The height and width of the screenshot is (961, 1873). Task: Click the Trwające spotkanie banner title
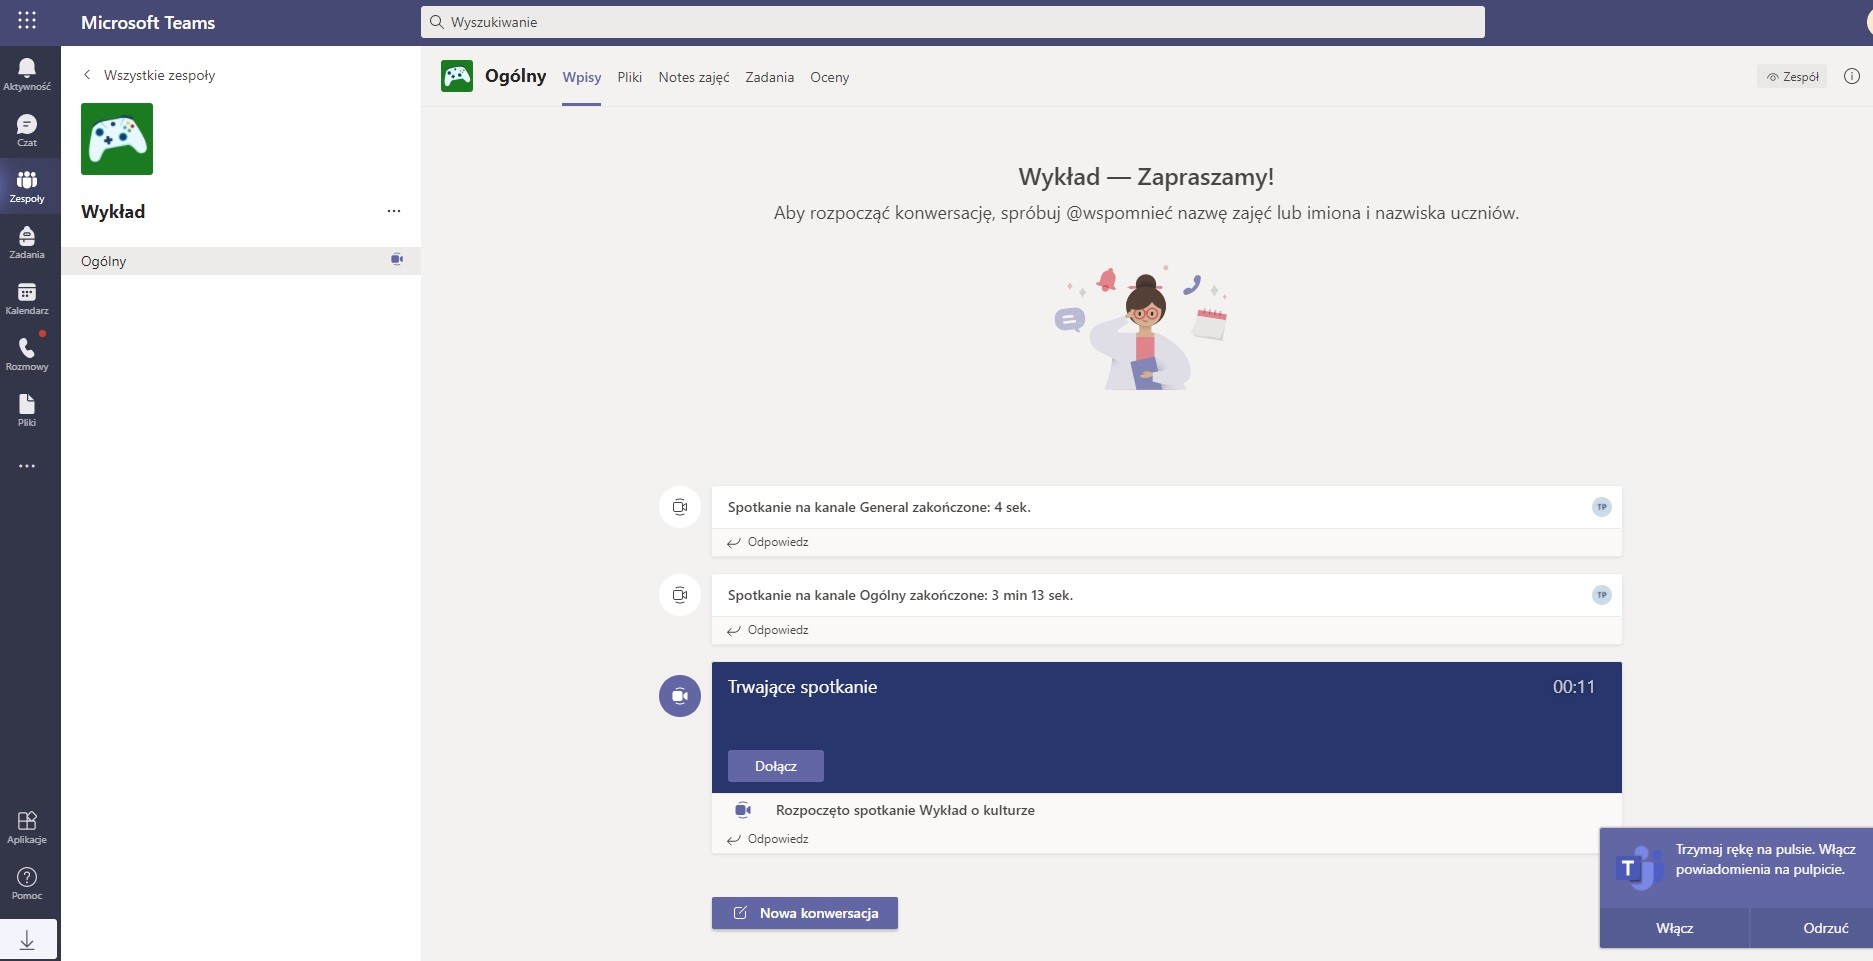point(802,687)
